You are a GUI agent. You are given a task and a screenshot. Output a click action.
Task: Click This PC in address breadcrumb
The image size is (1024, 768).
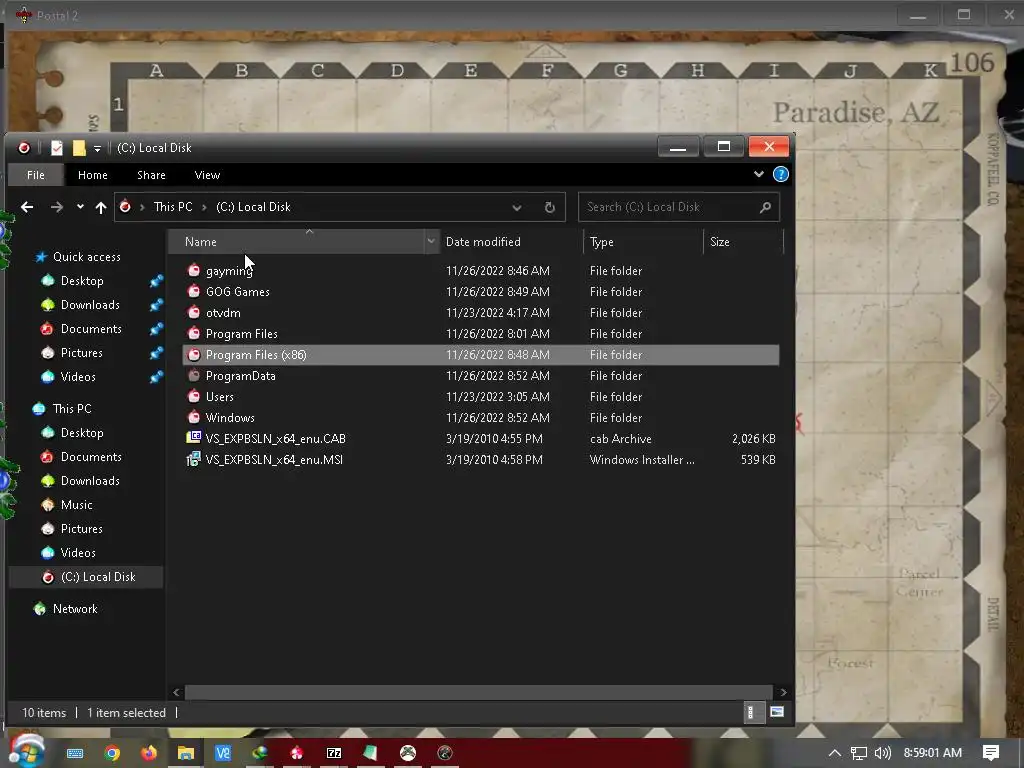tap(172, 207)
